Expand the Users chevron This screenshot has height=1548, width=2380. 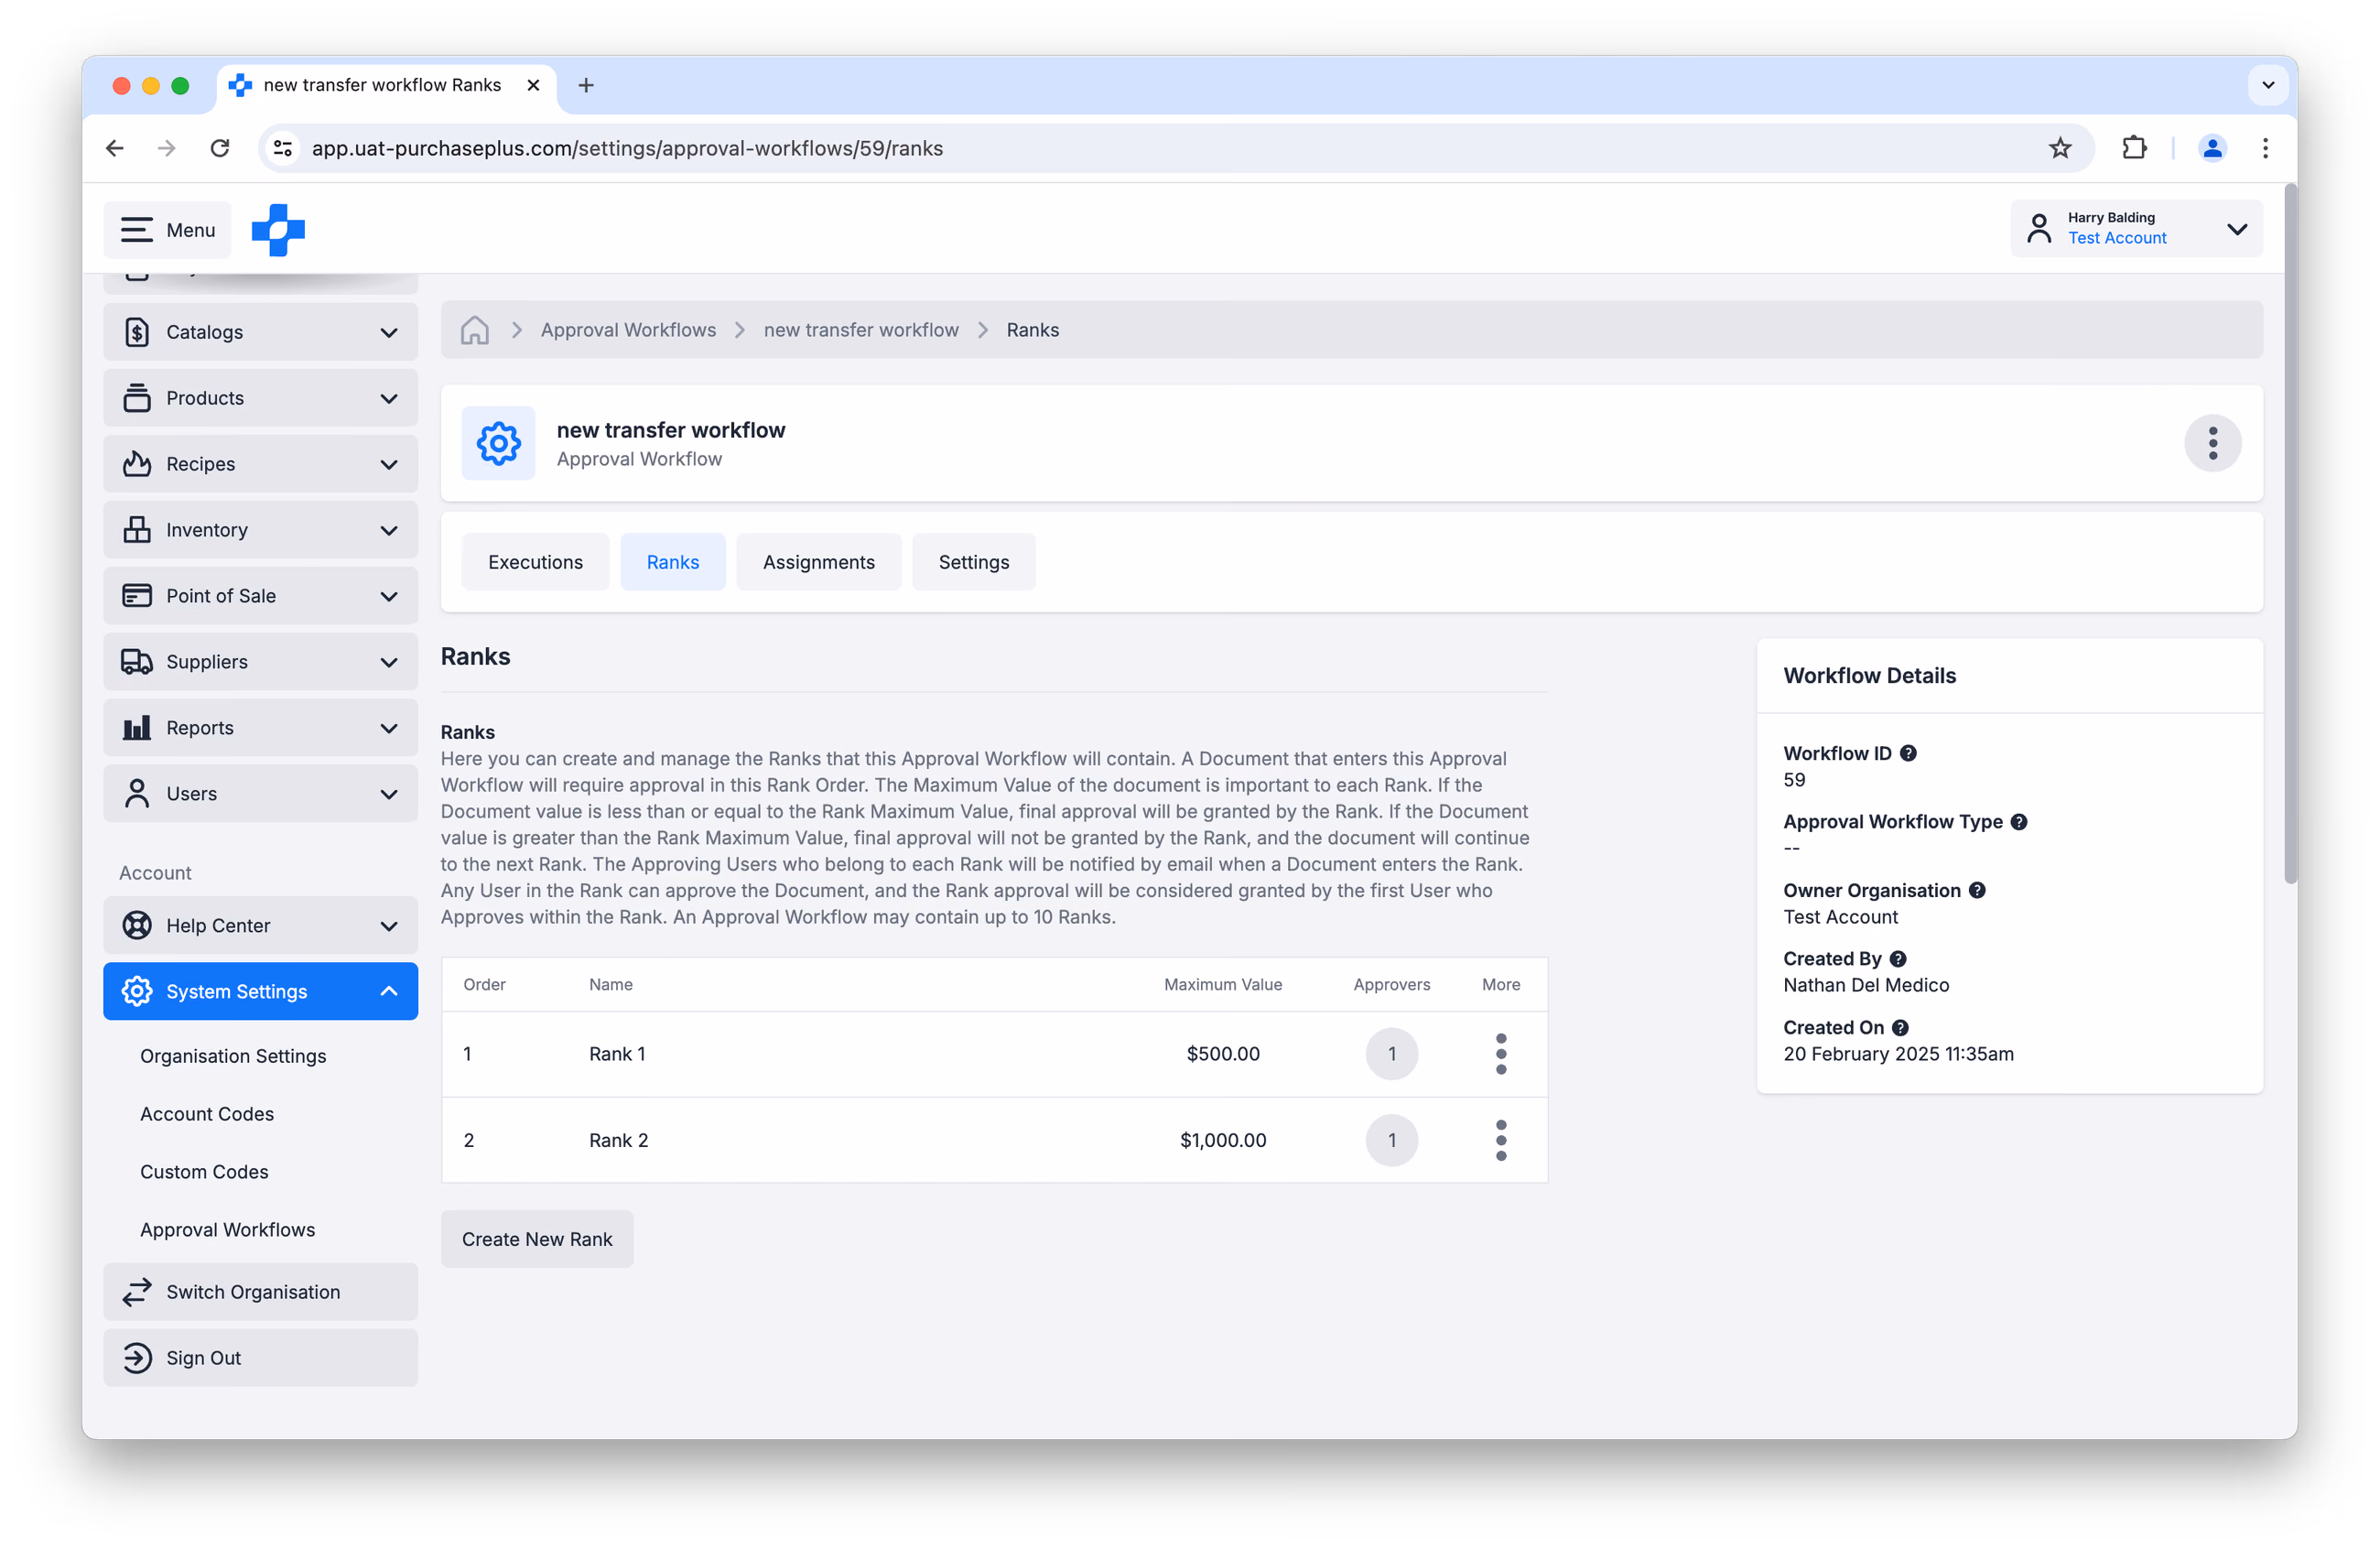point(389,795)
